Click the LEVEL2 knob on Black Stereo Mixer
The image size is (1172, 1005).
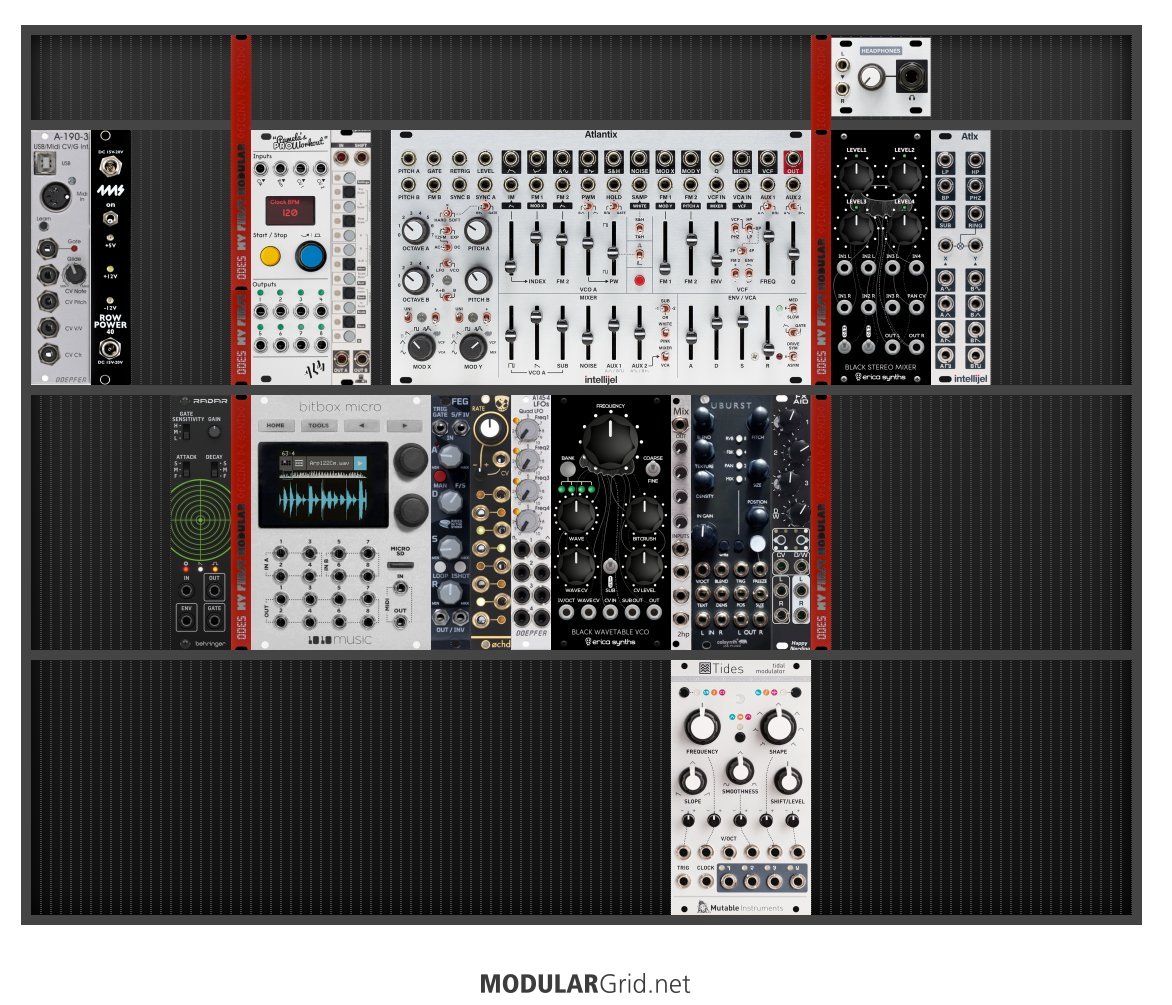[904, 175]
